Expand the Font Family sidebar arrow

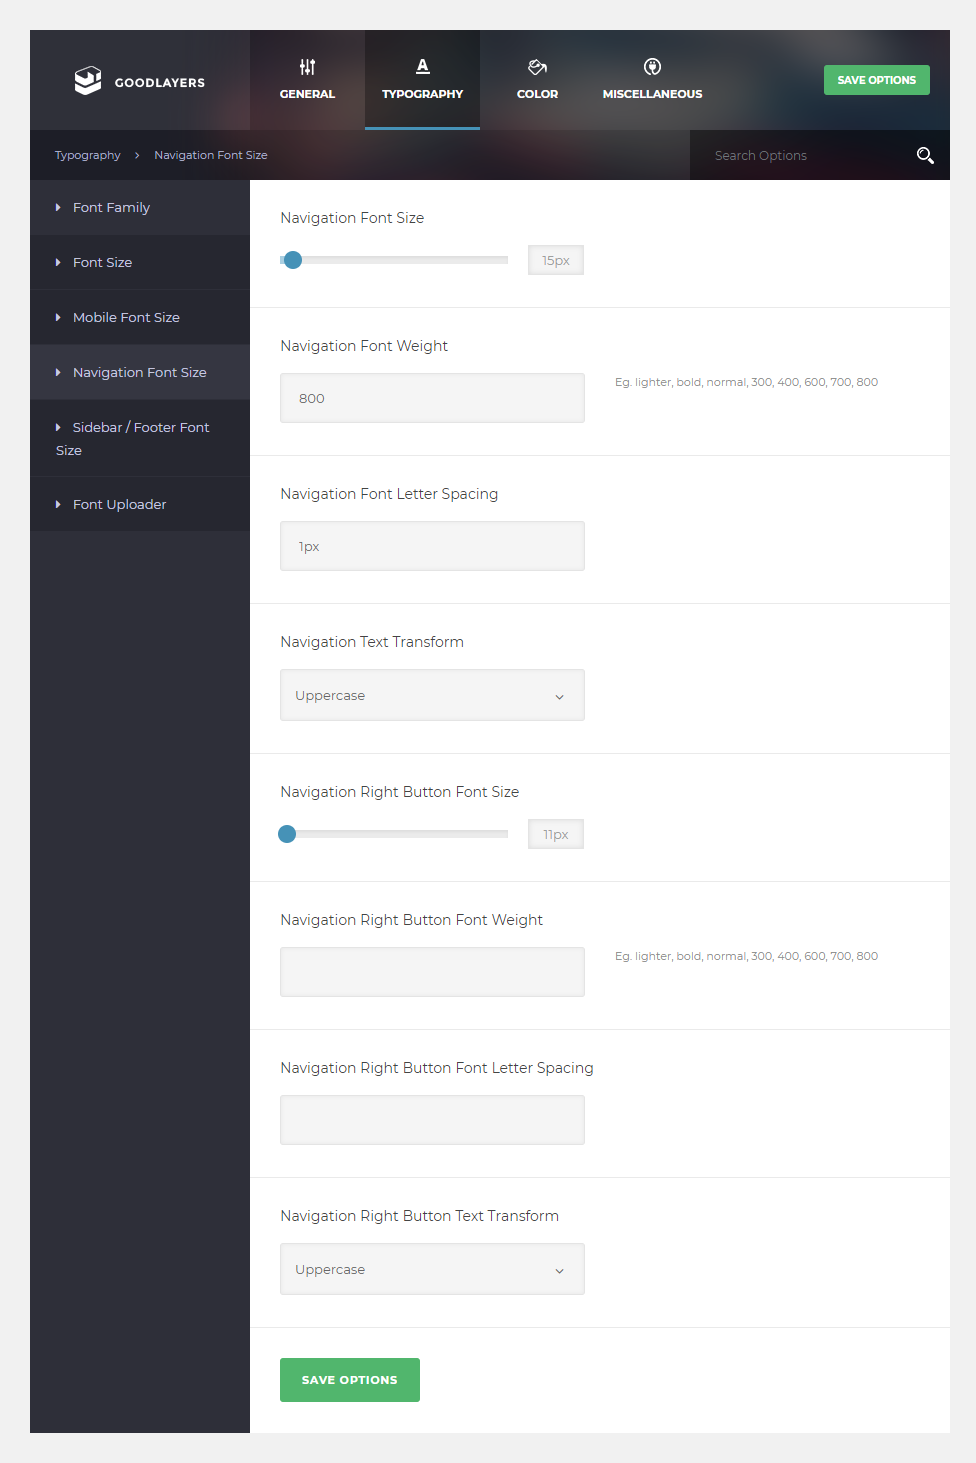(x=58, y=208)
